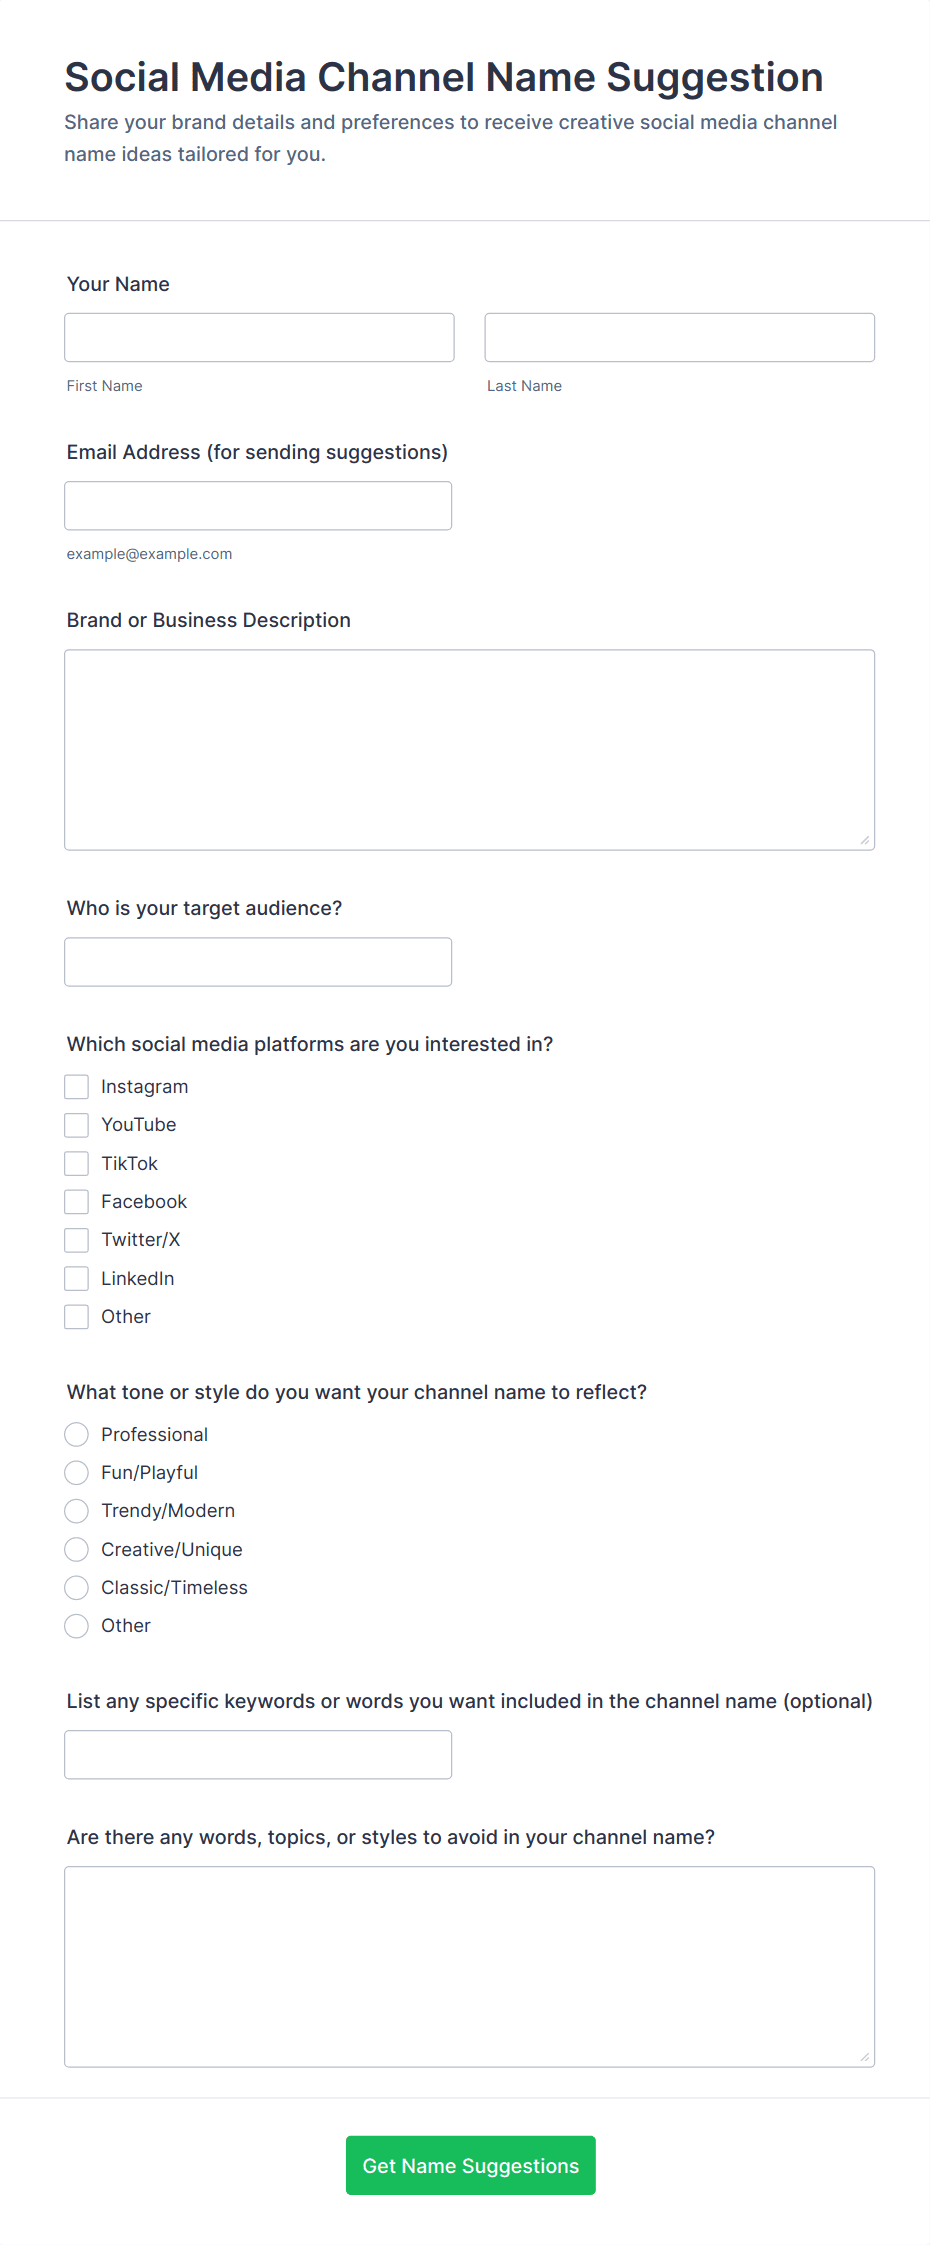The width and height of the screenshot is (930, 2245).
Task: Click the Get Name Suggestions button
Action: (x=470, y=2165)
